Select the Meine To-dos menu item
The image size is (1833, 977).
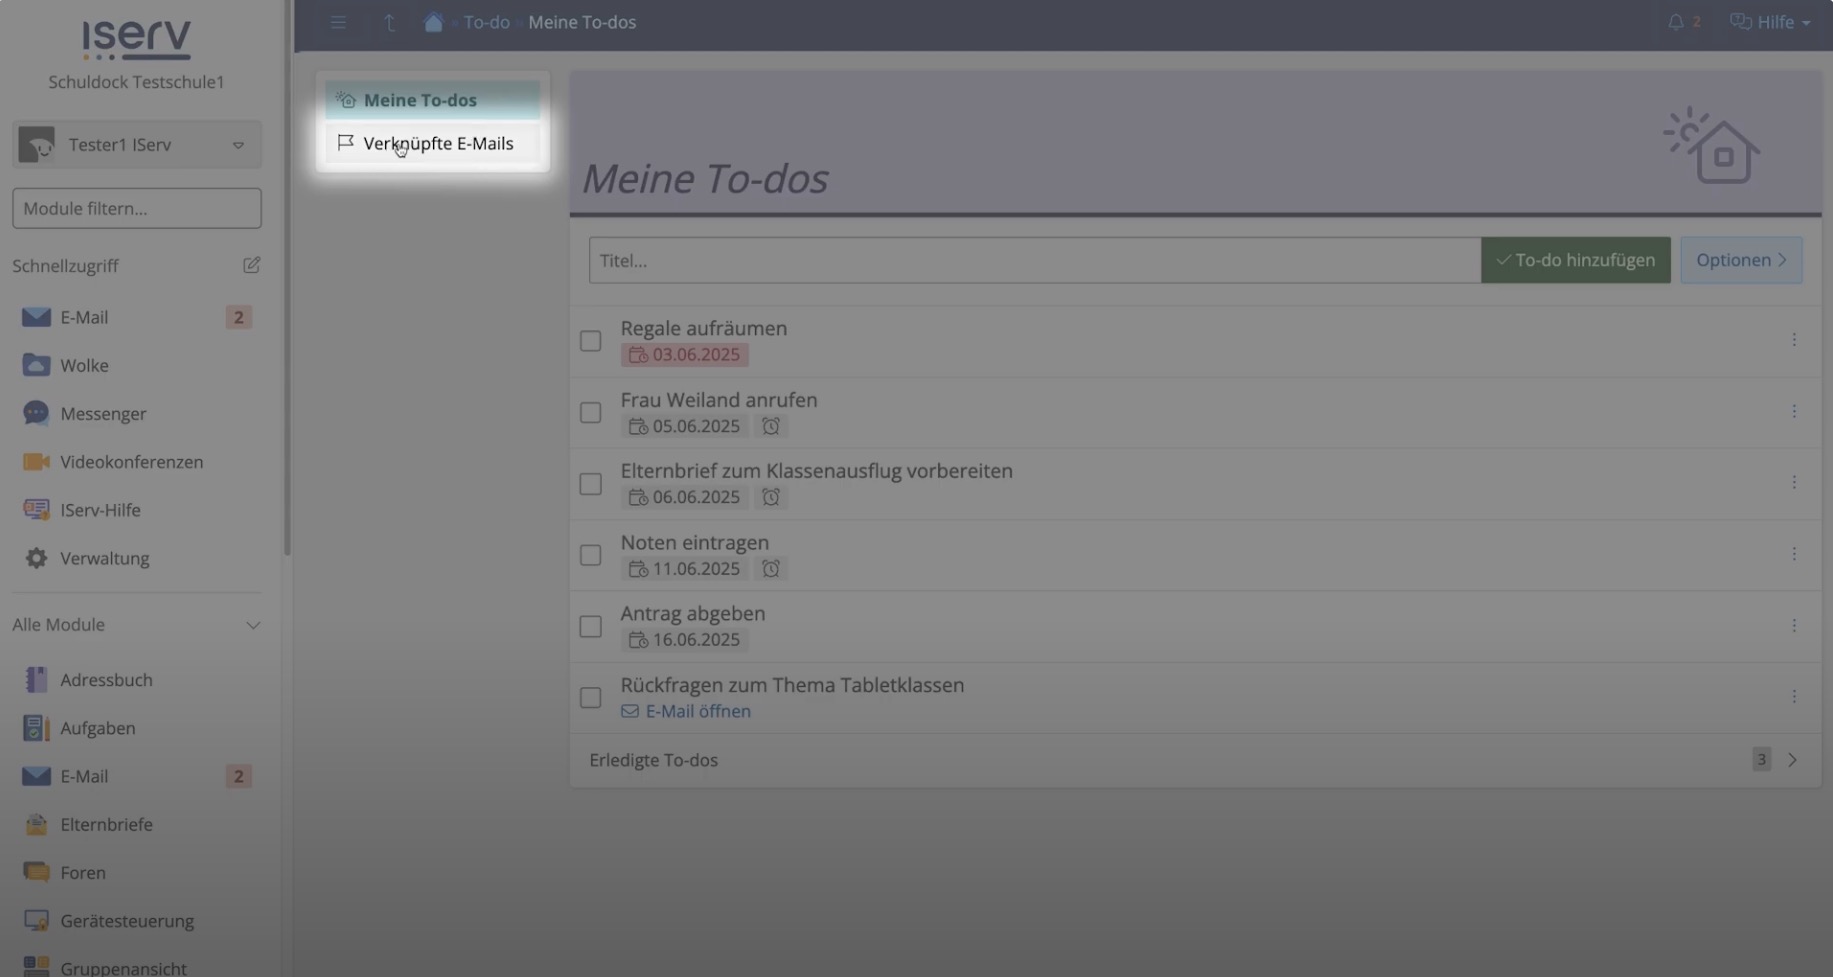click(420, 100)
